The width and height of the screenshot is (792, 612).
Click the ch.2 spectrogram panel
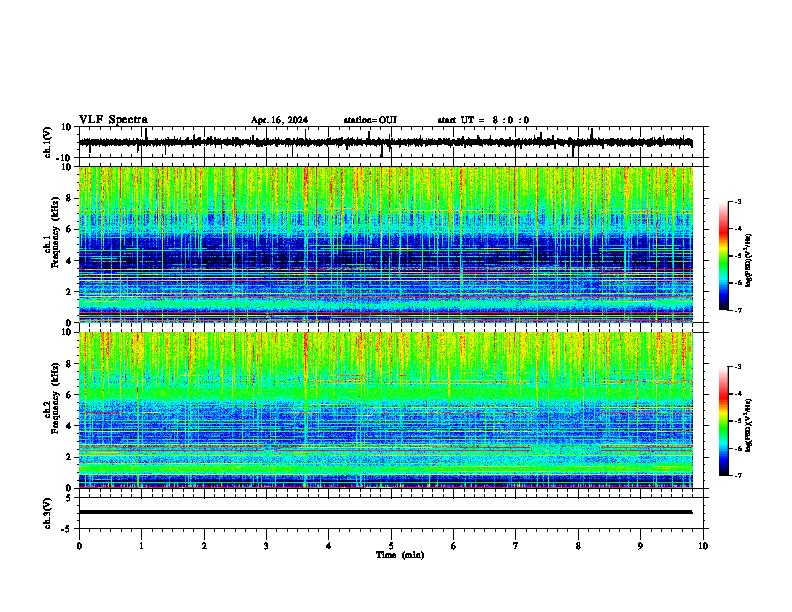[x=386, y=410]
